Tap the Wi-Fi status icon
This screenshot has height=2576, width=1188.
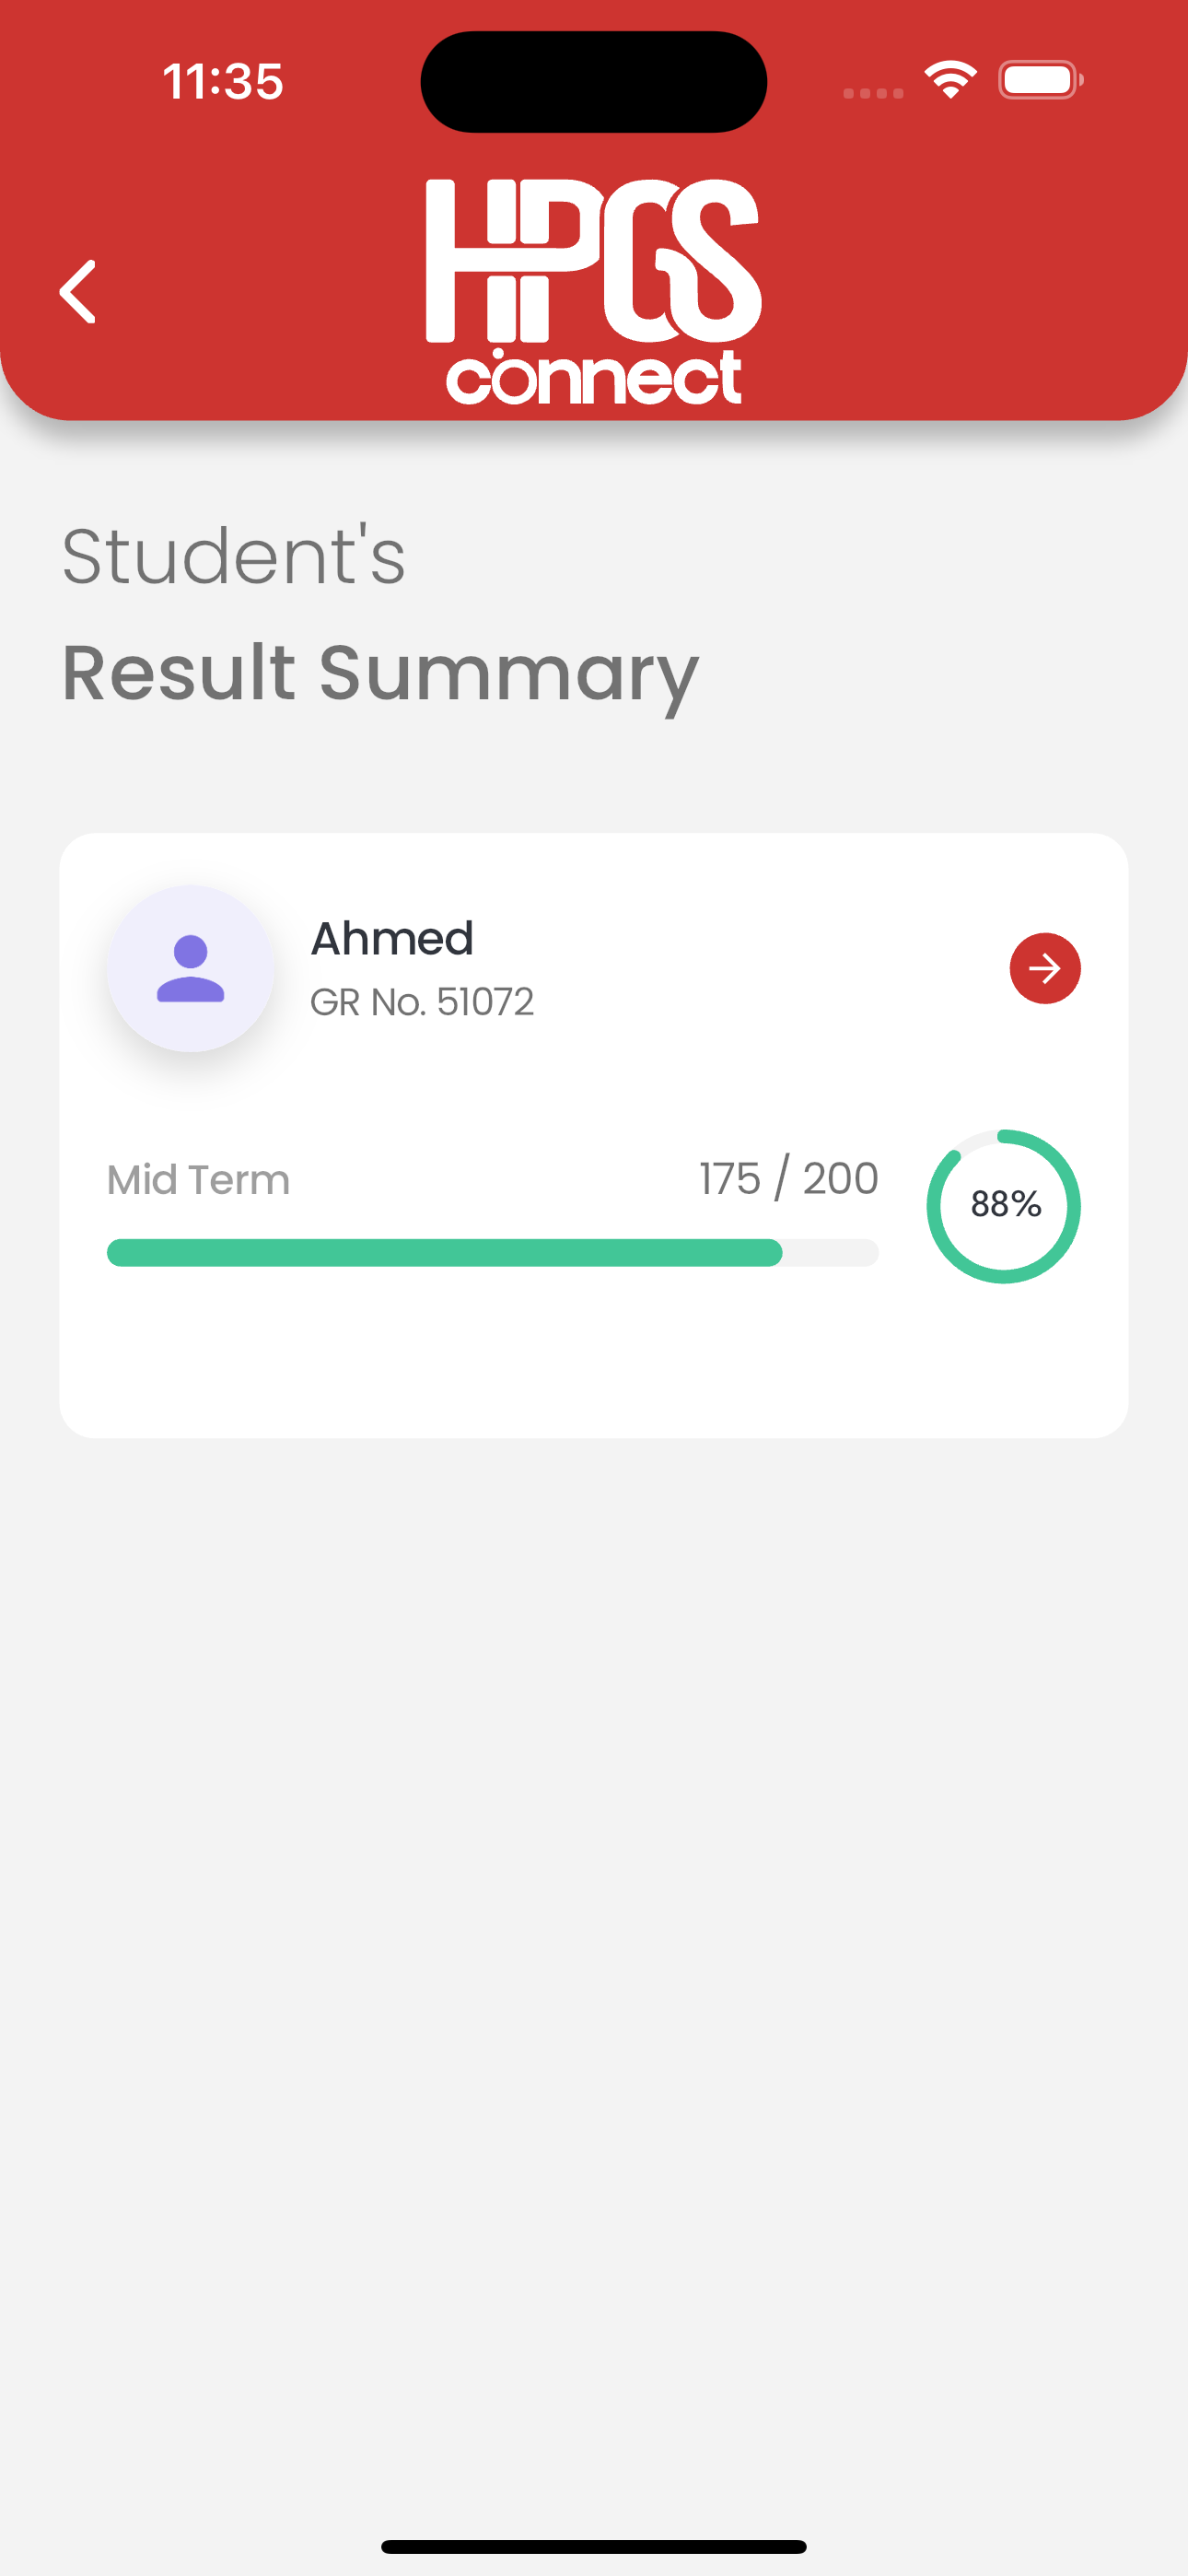(x=950, y=80)
